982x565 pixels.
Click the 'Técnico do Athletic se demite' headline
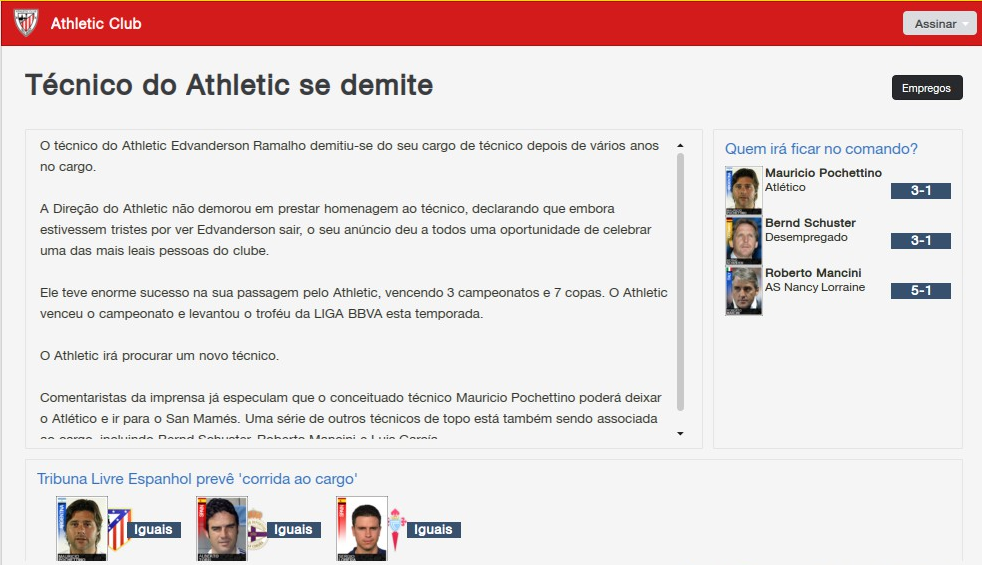pos(229,85)
